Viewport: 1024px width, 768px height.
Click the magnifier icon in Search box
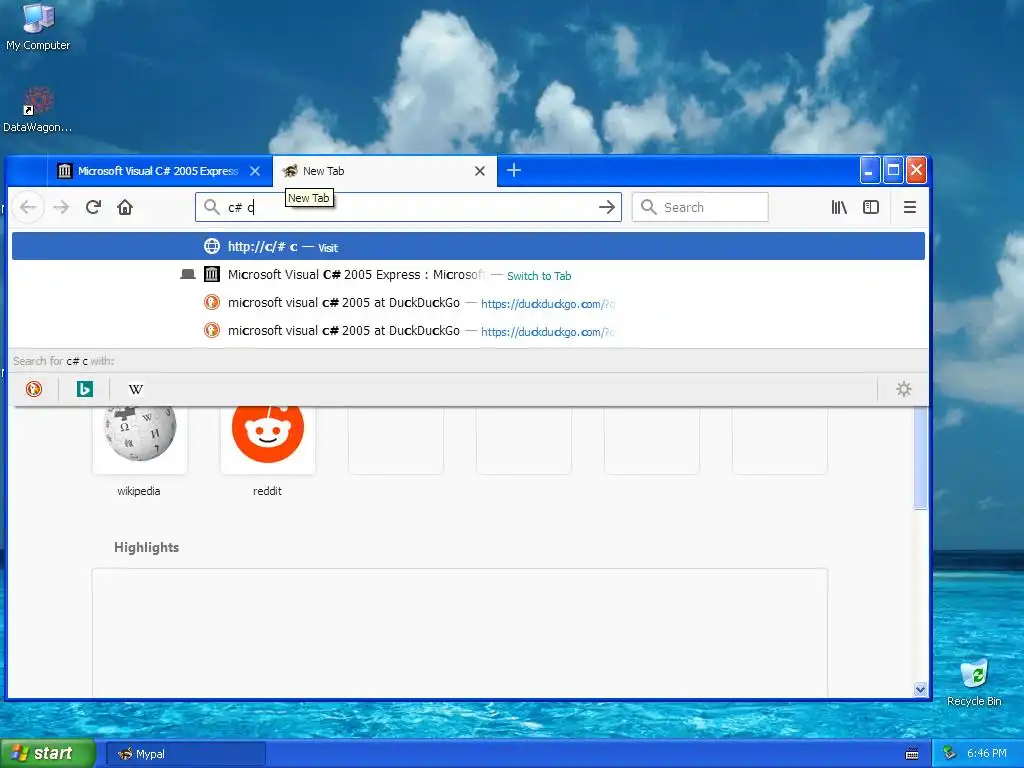(648, 207)
